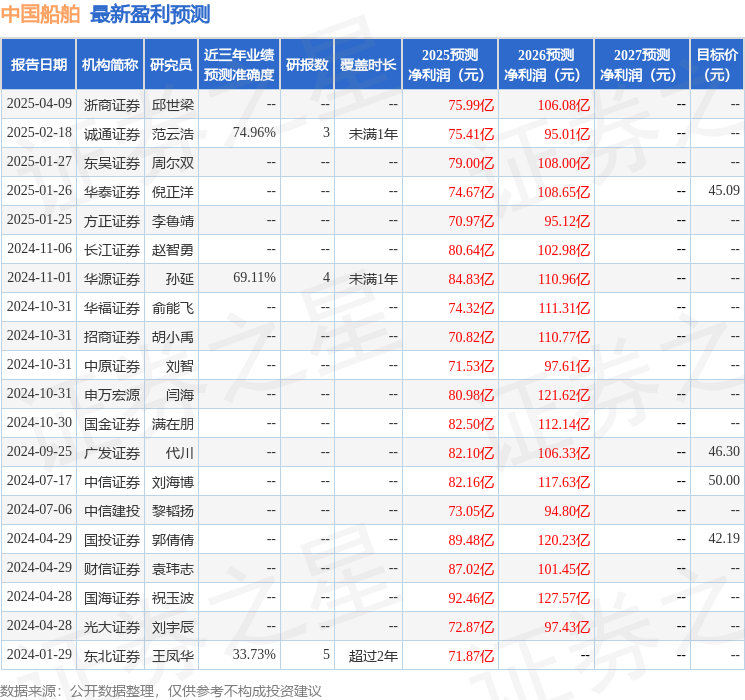Image resolution: width=745 pixels, height=700 pixels.
Task: Click 华福证券 institution cell
Action: click(x=112, y=308)
